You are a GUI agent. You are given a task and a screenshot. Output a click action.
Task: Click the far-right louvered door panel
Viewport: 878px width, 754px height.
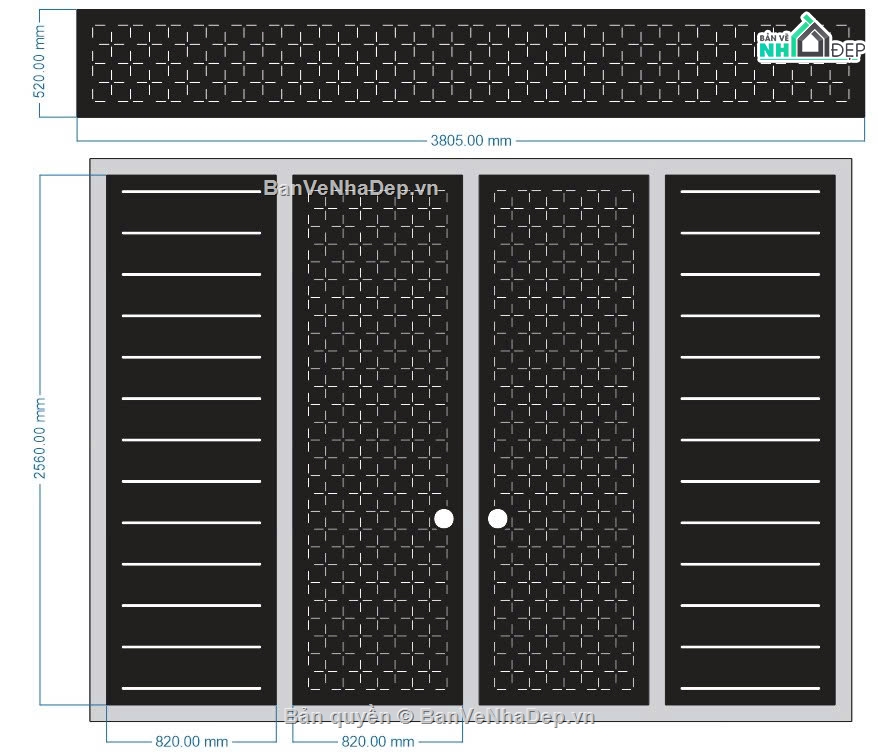750,440
